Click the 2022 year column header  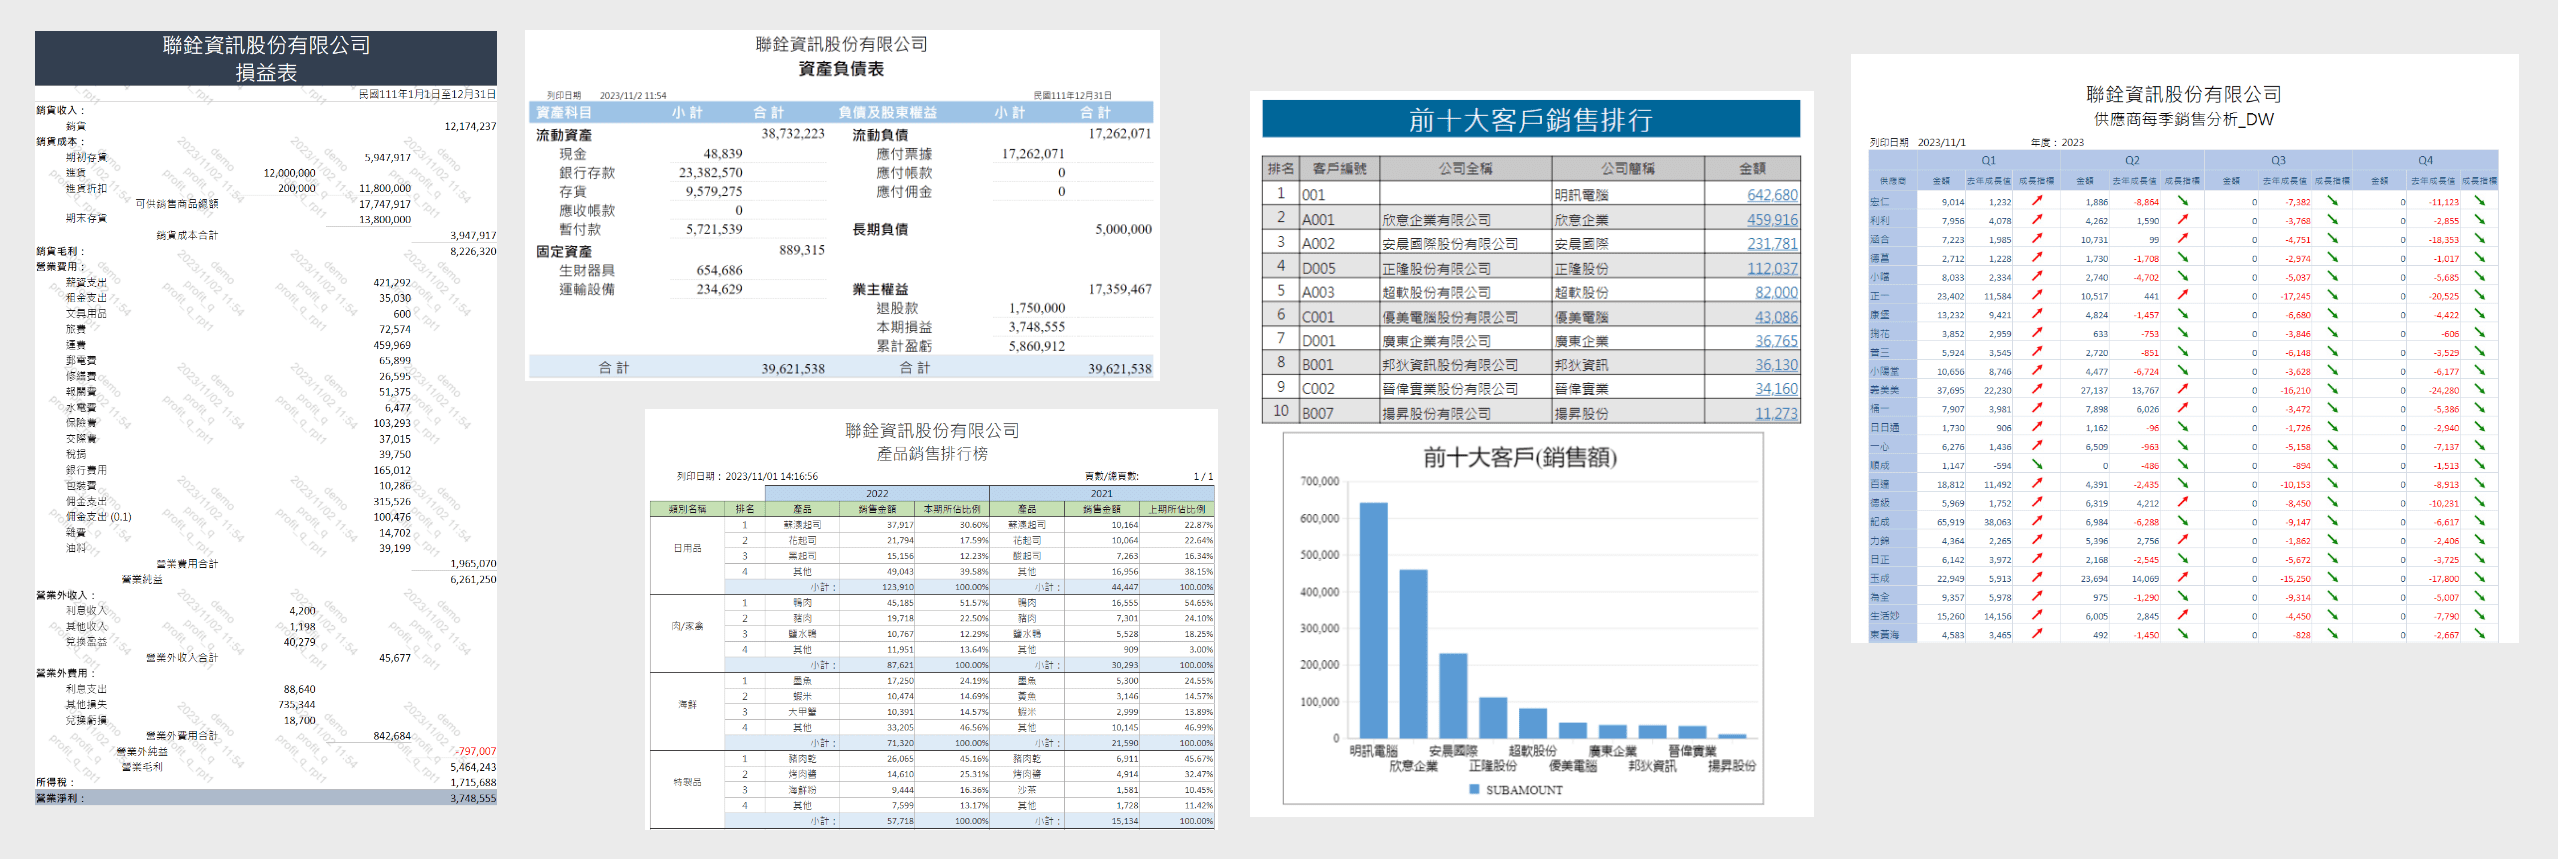pos(877,493)
